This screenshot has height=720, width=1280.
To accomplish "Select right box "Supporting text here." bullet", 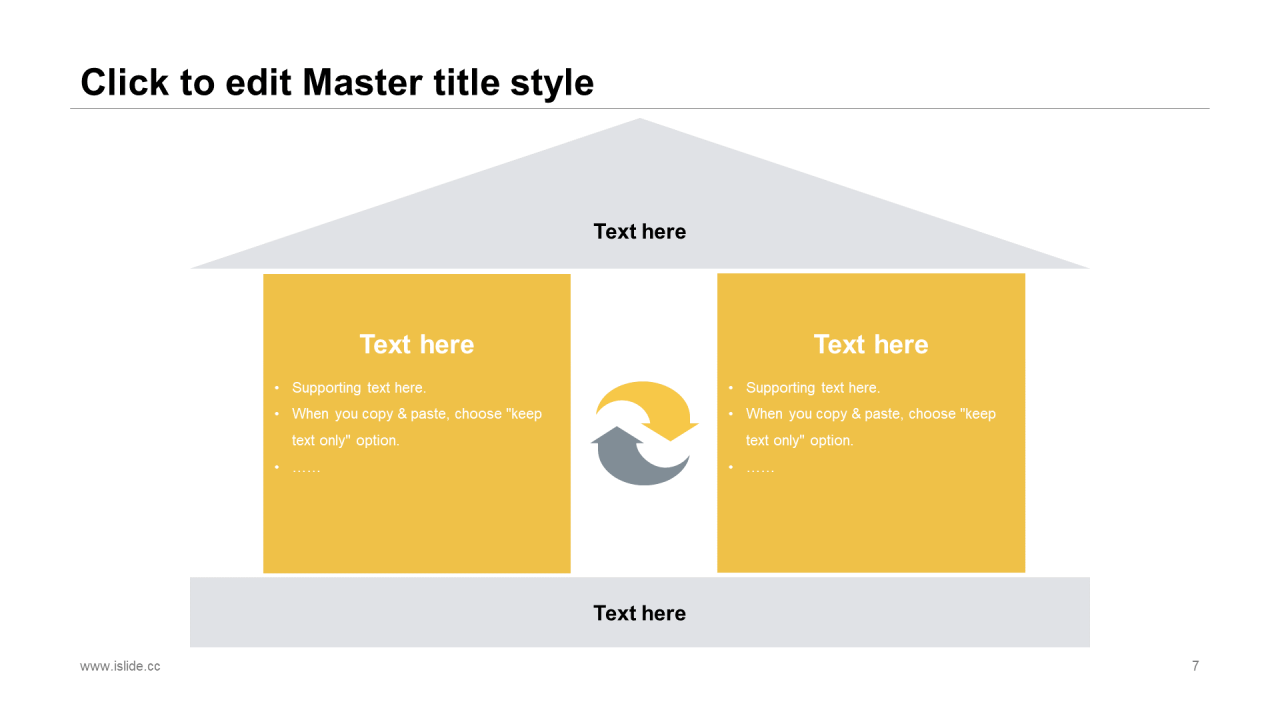I will 813,388.
